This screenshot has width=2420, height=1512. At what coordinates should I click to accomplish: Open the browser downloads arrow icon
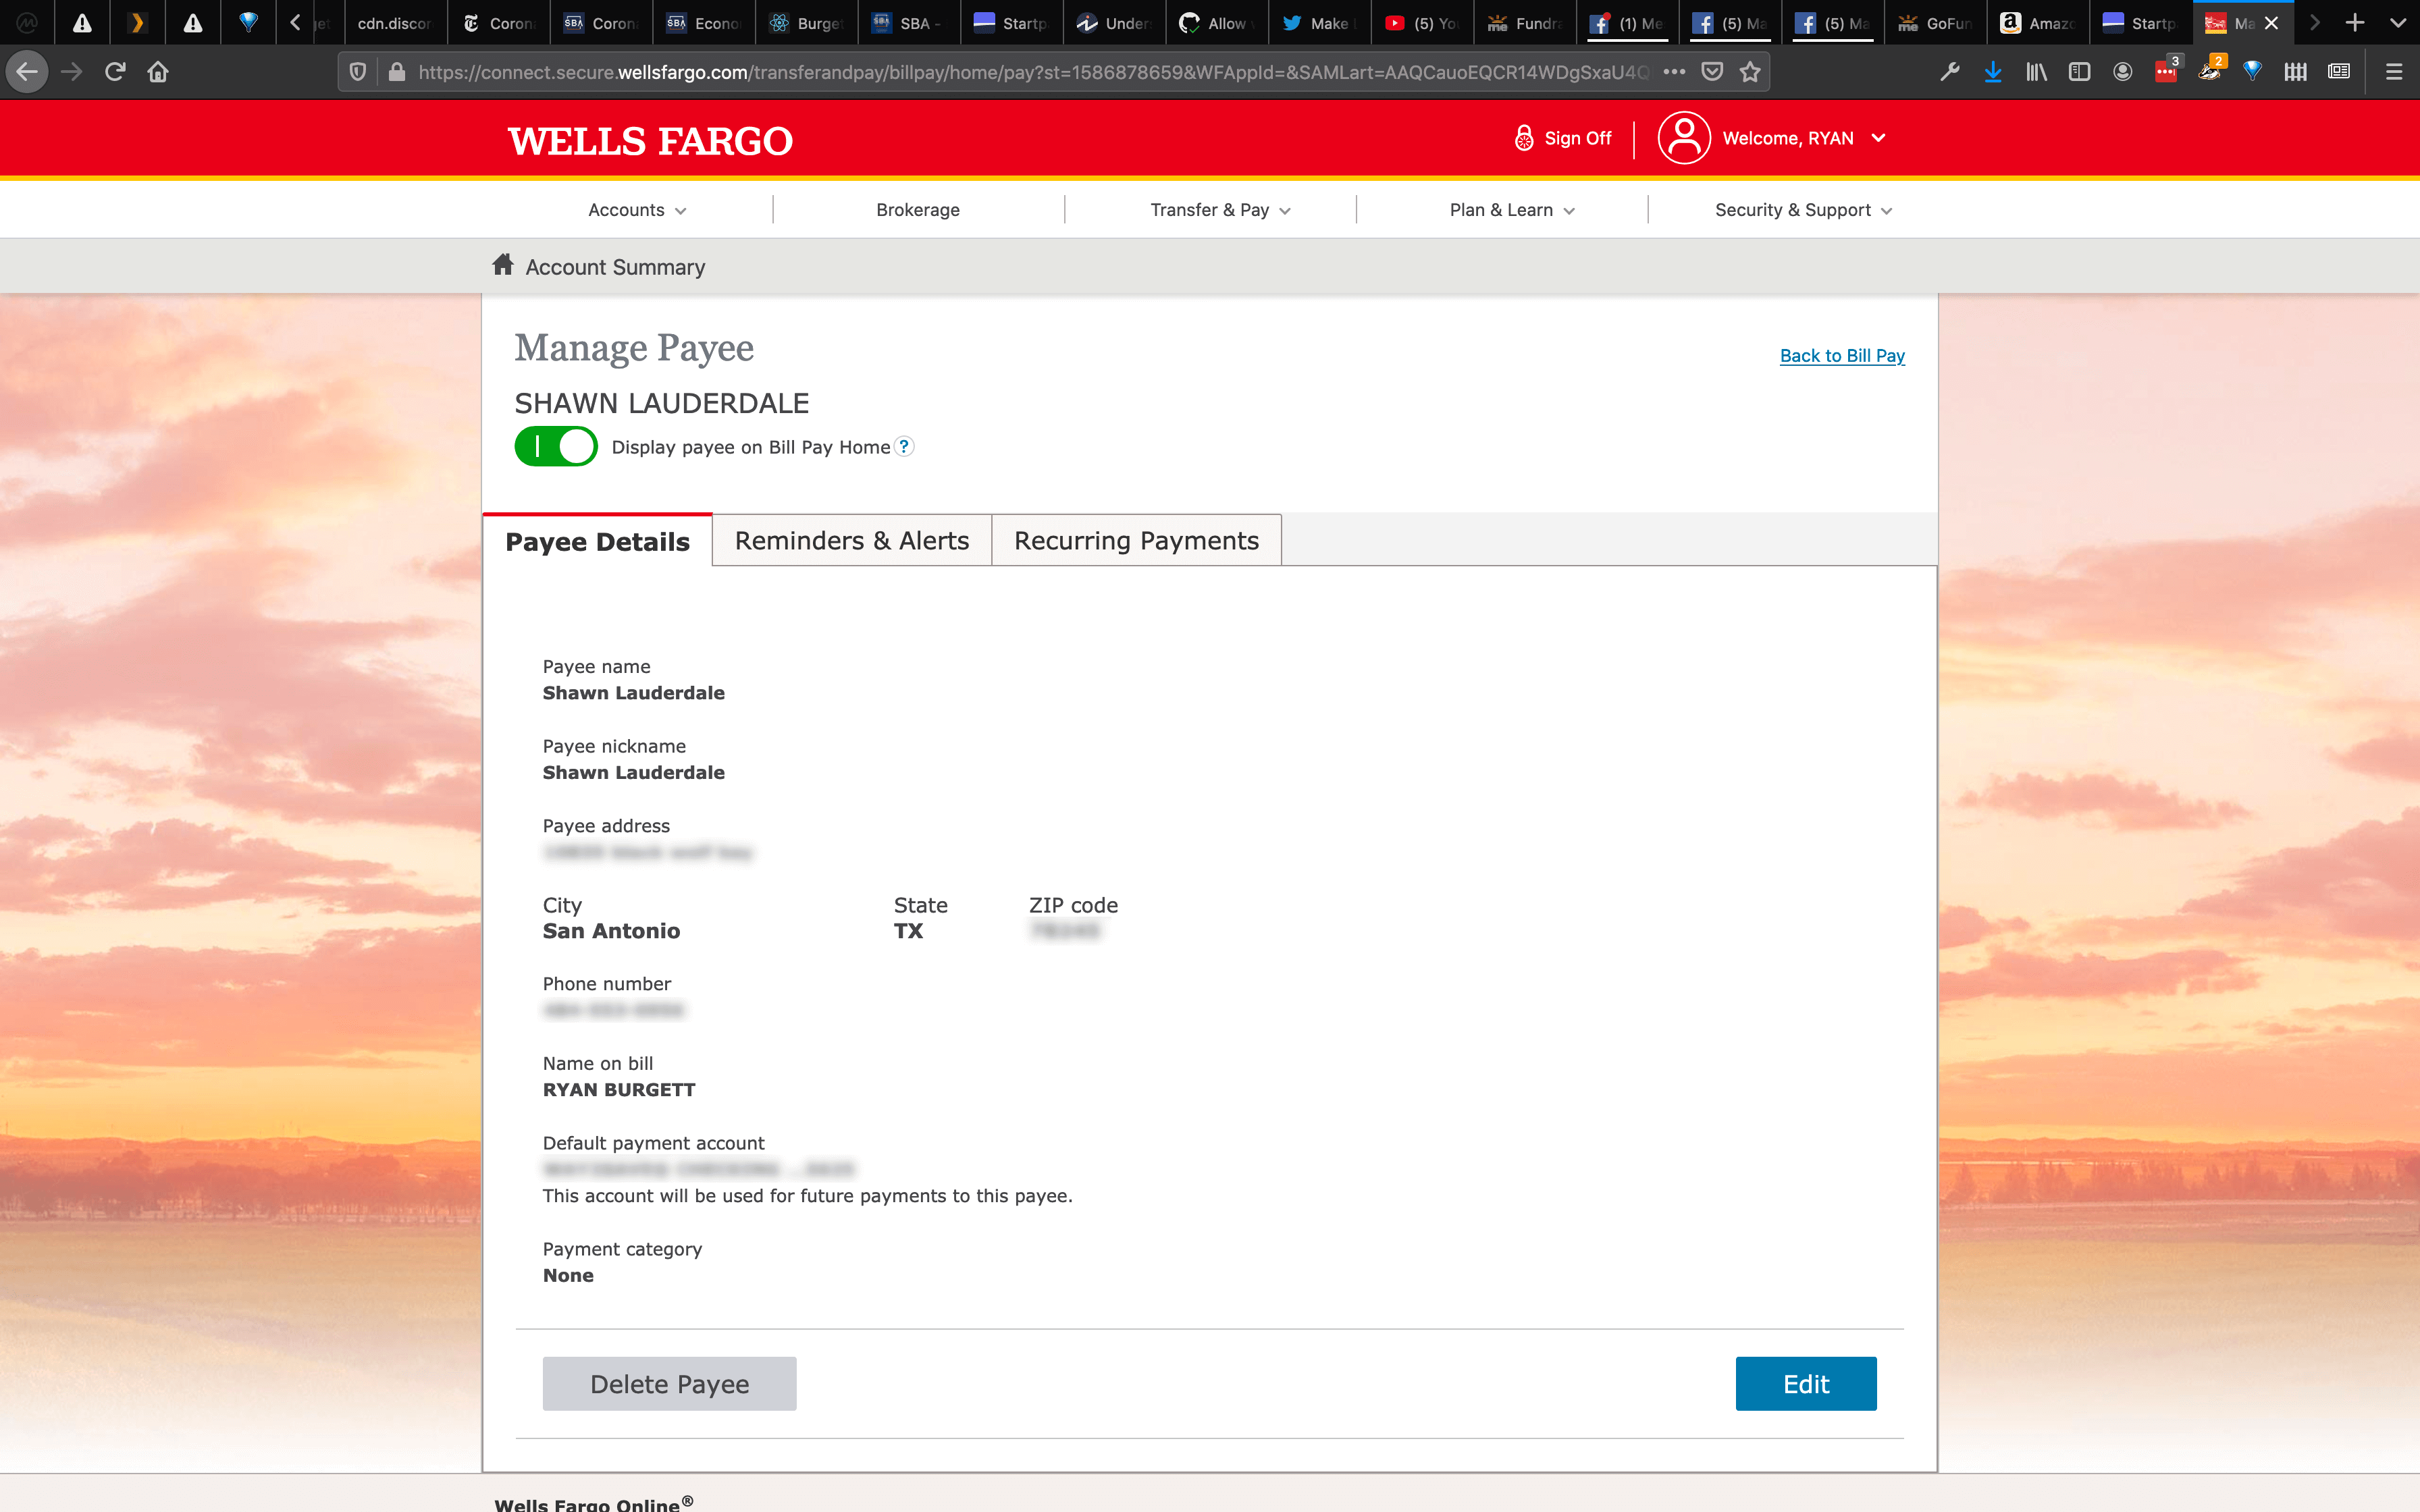[1993, 72]
